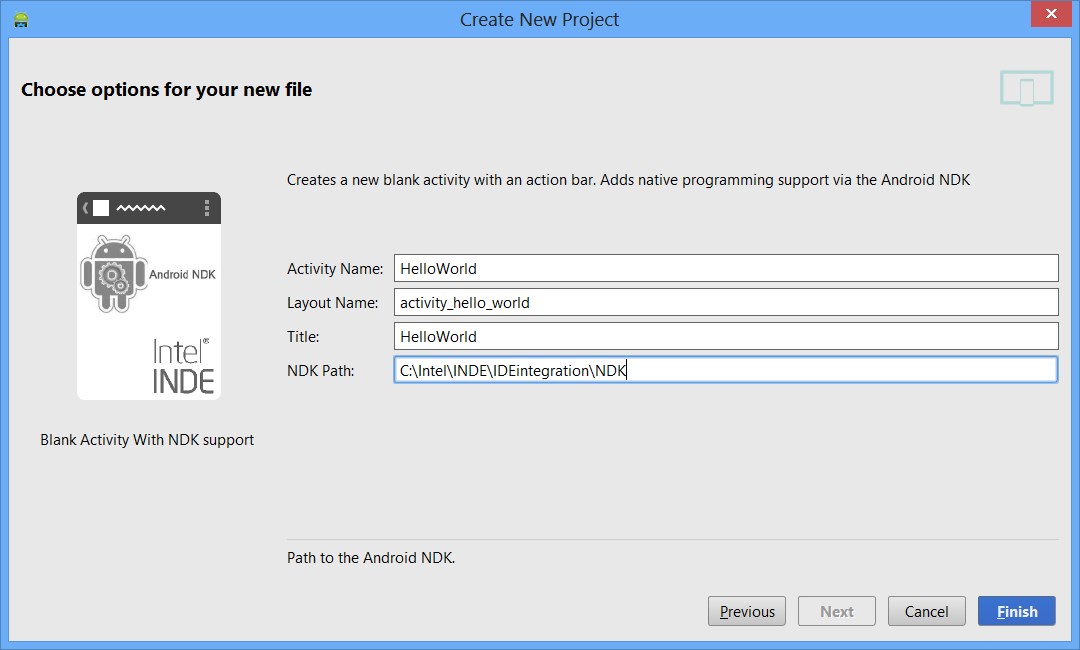
Task: Click the Android robot gears icon
Action: (x=114, y=273)
